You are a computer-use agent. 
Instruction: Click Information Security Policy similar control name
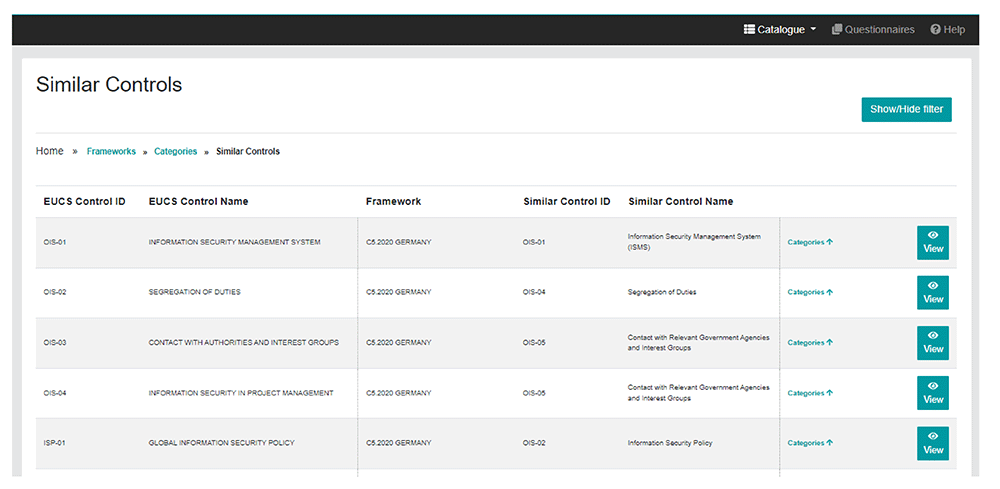pyautogui.click(x=670, y=443)
